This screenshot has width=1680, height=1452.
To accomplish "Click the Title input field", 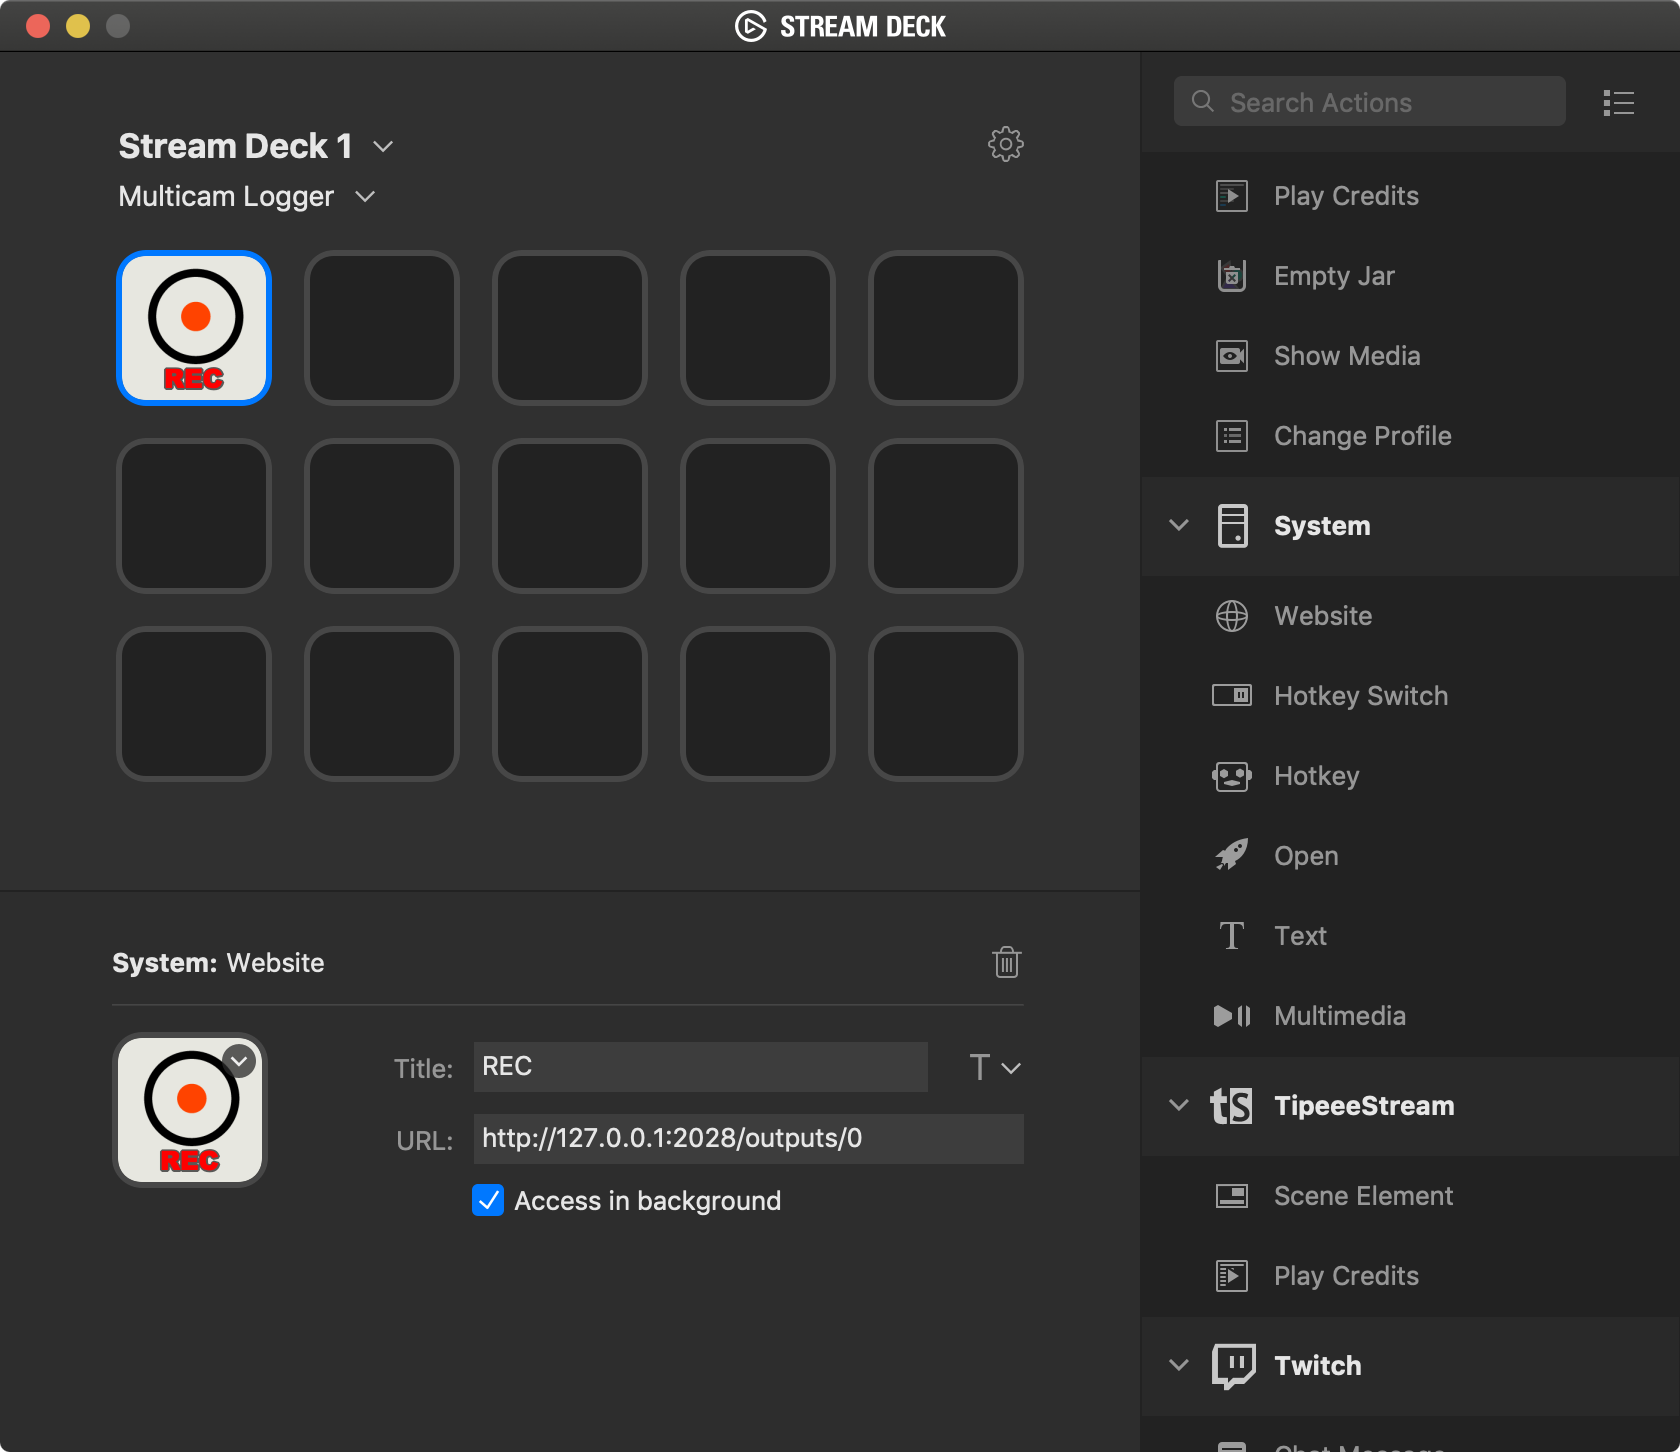I will point(700,1067).
